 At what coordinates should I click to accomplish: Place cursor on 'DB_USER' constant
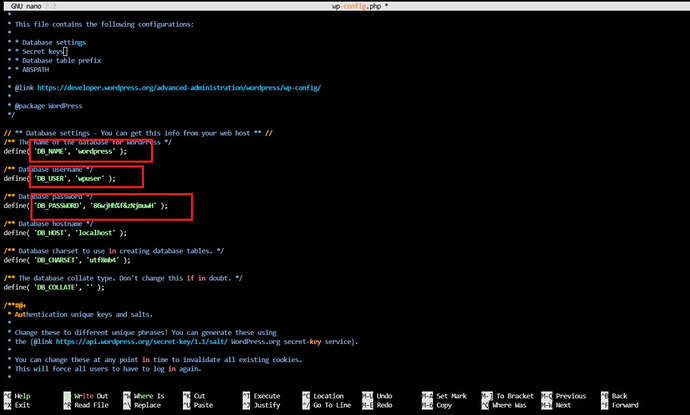(x=50, y=179)
